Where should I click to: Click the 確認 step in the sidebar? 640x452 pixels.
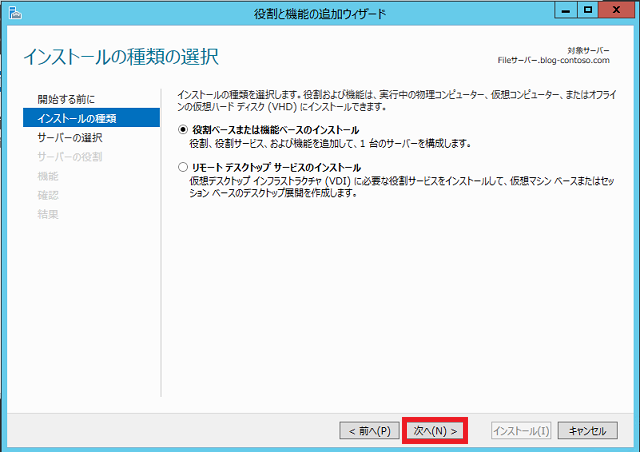[48, 195]
